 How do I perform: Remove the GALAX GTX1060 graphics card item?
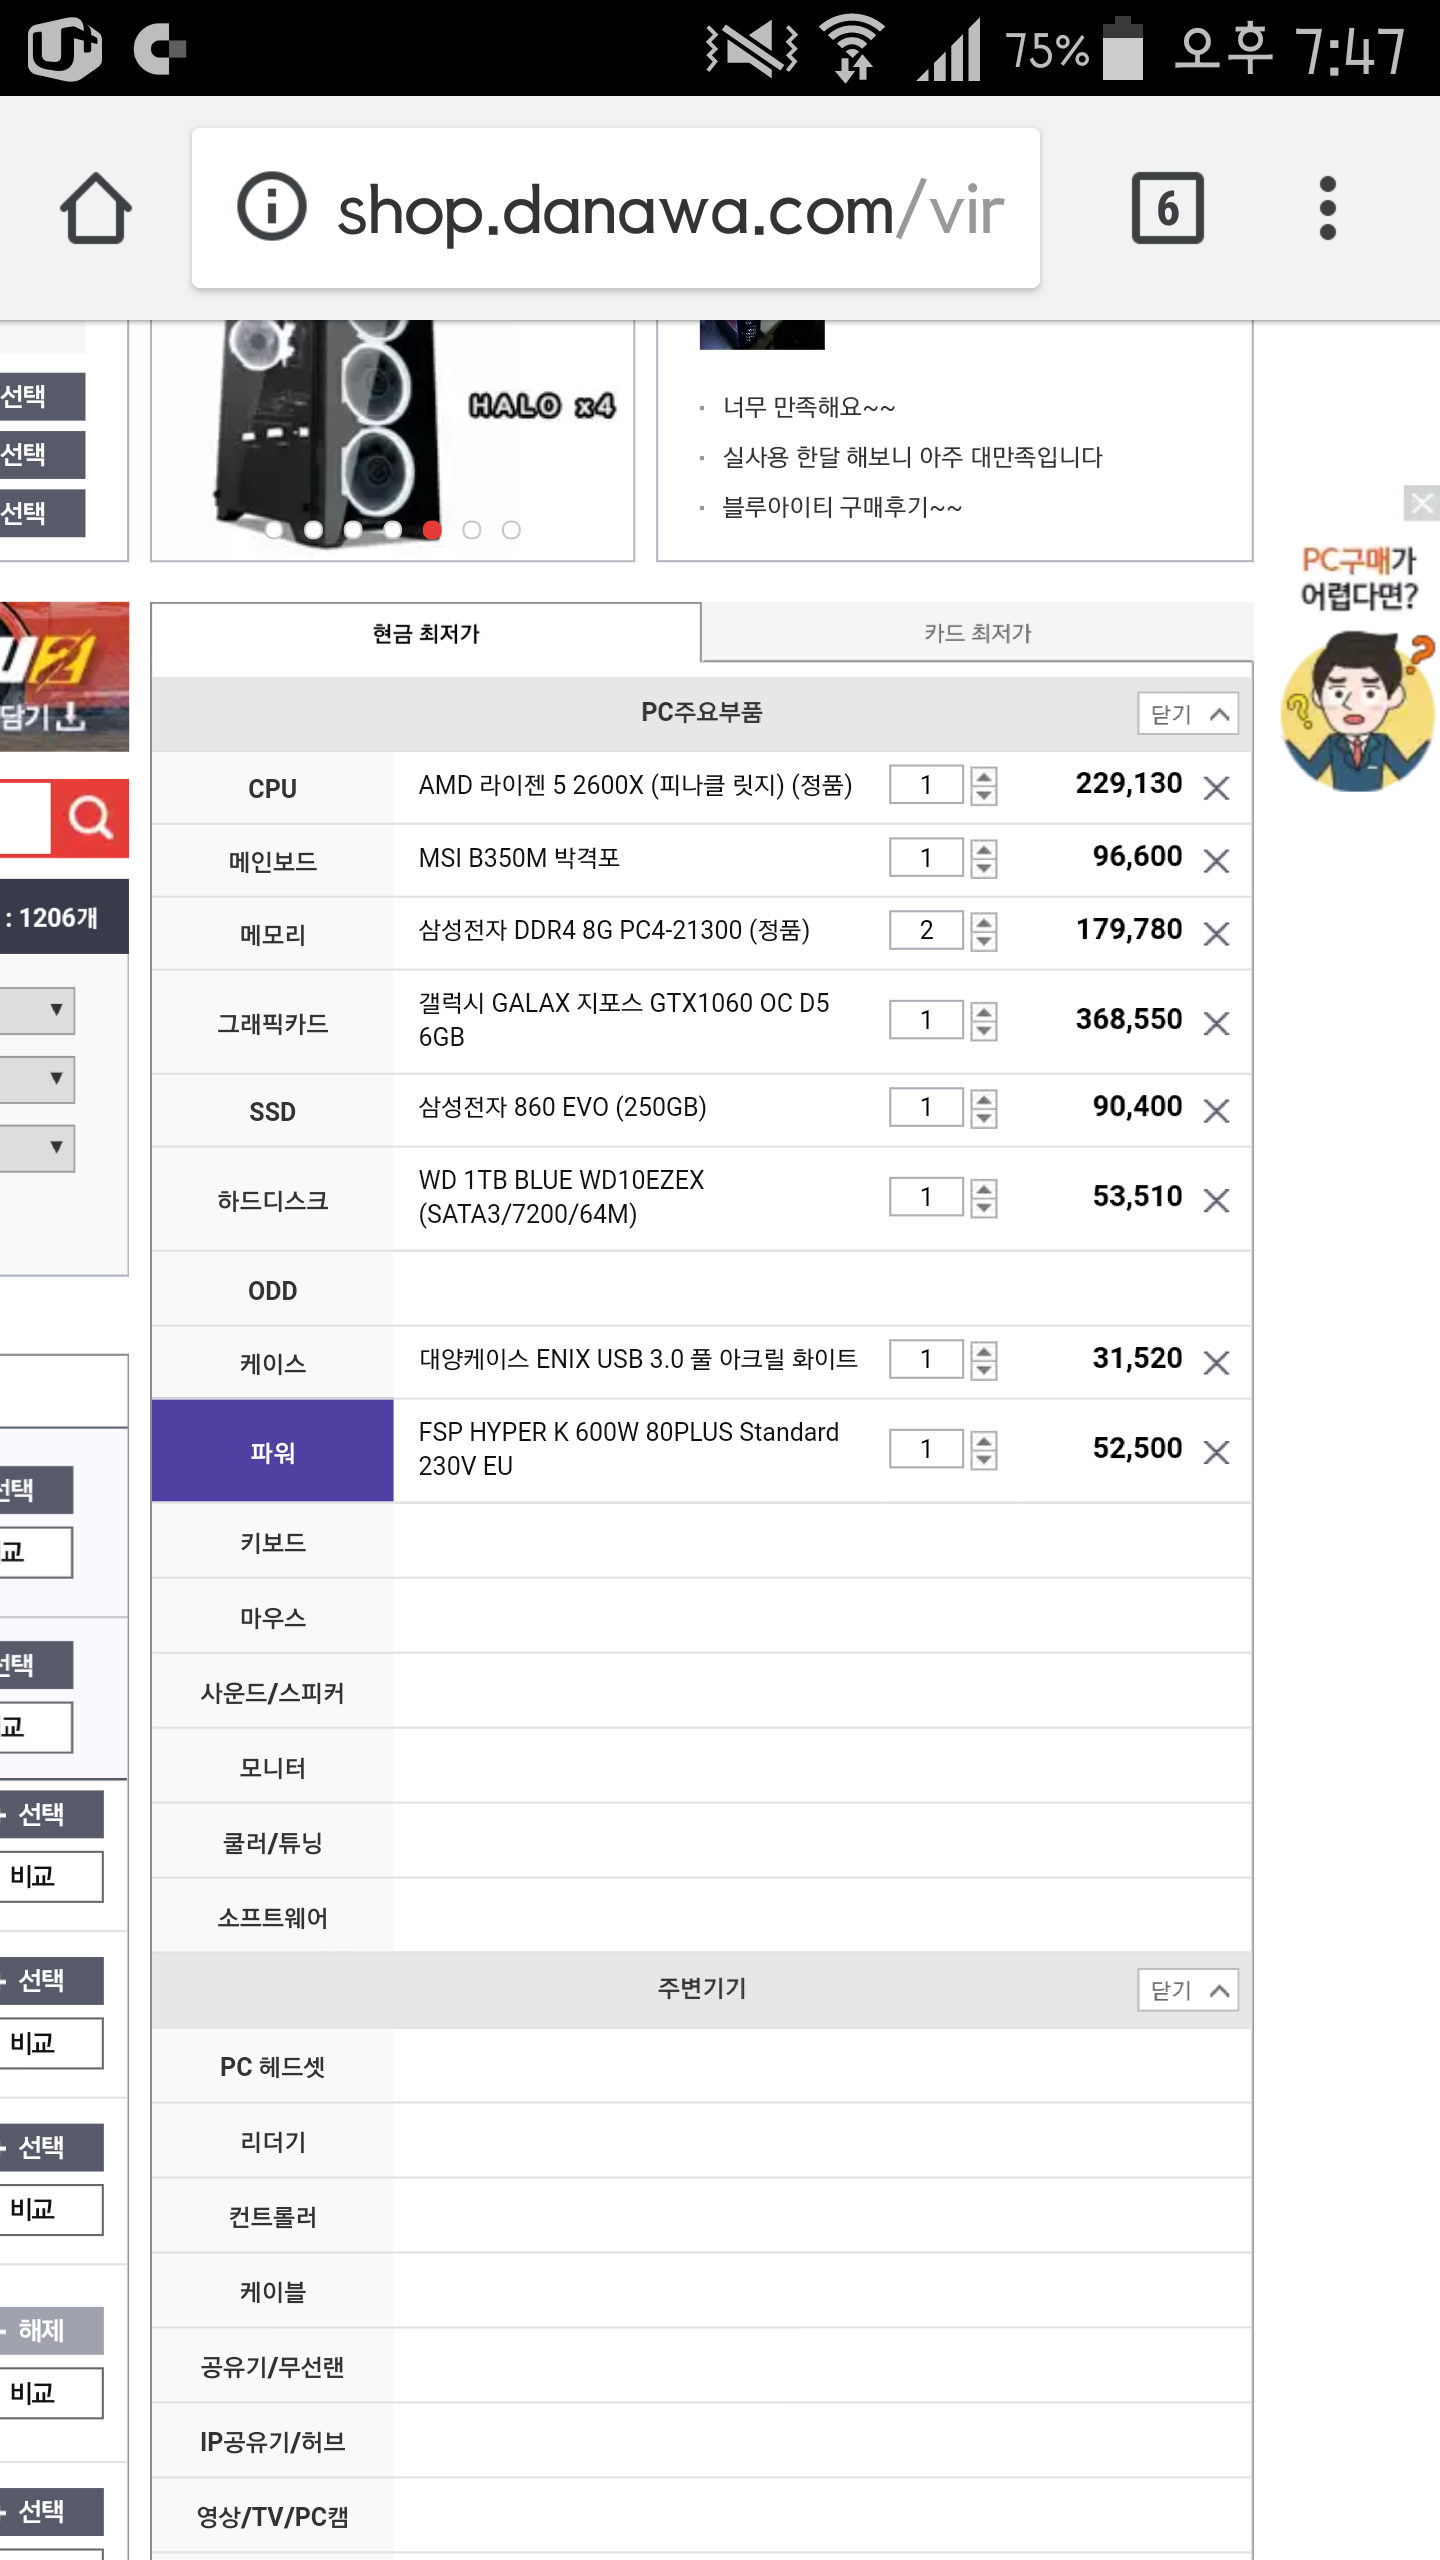(1216, 1023)
